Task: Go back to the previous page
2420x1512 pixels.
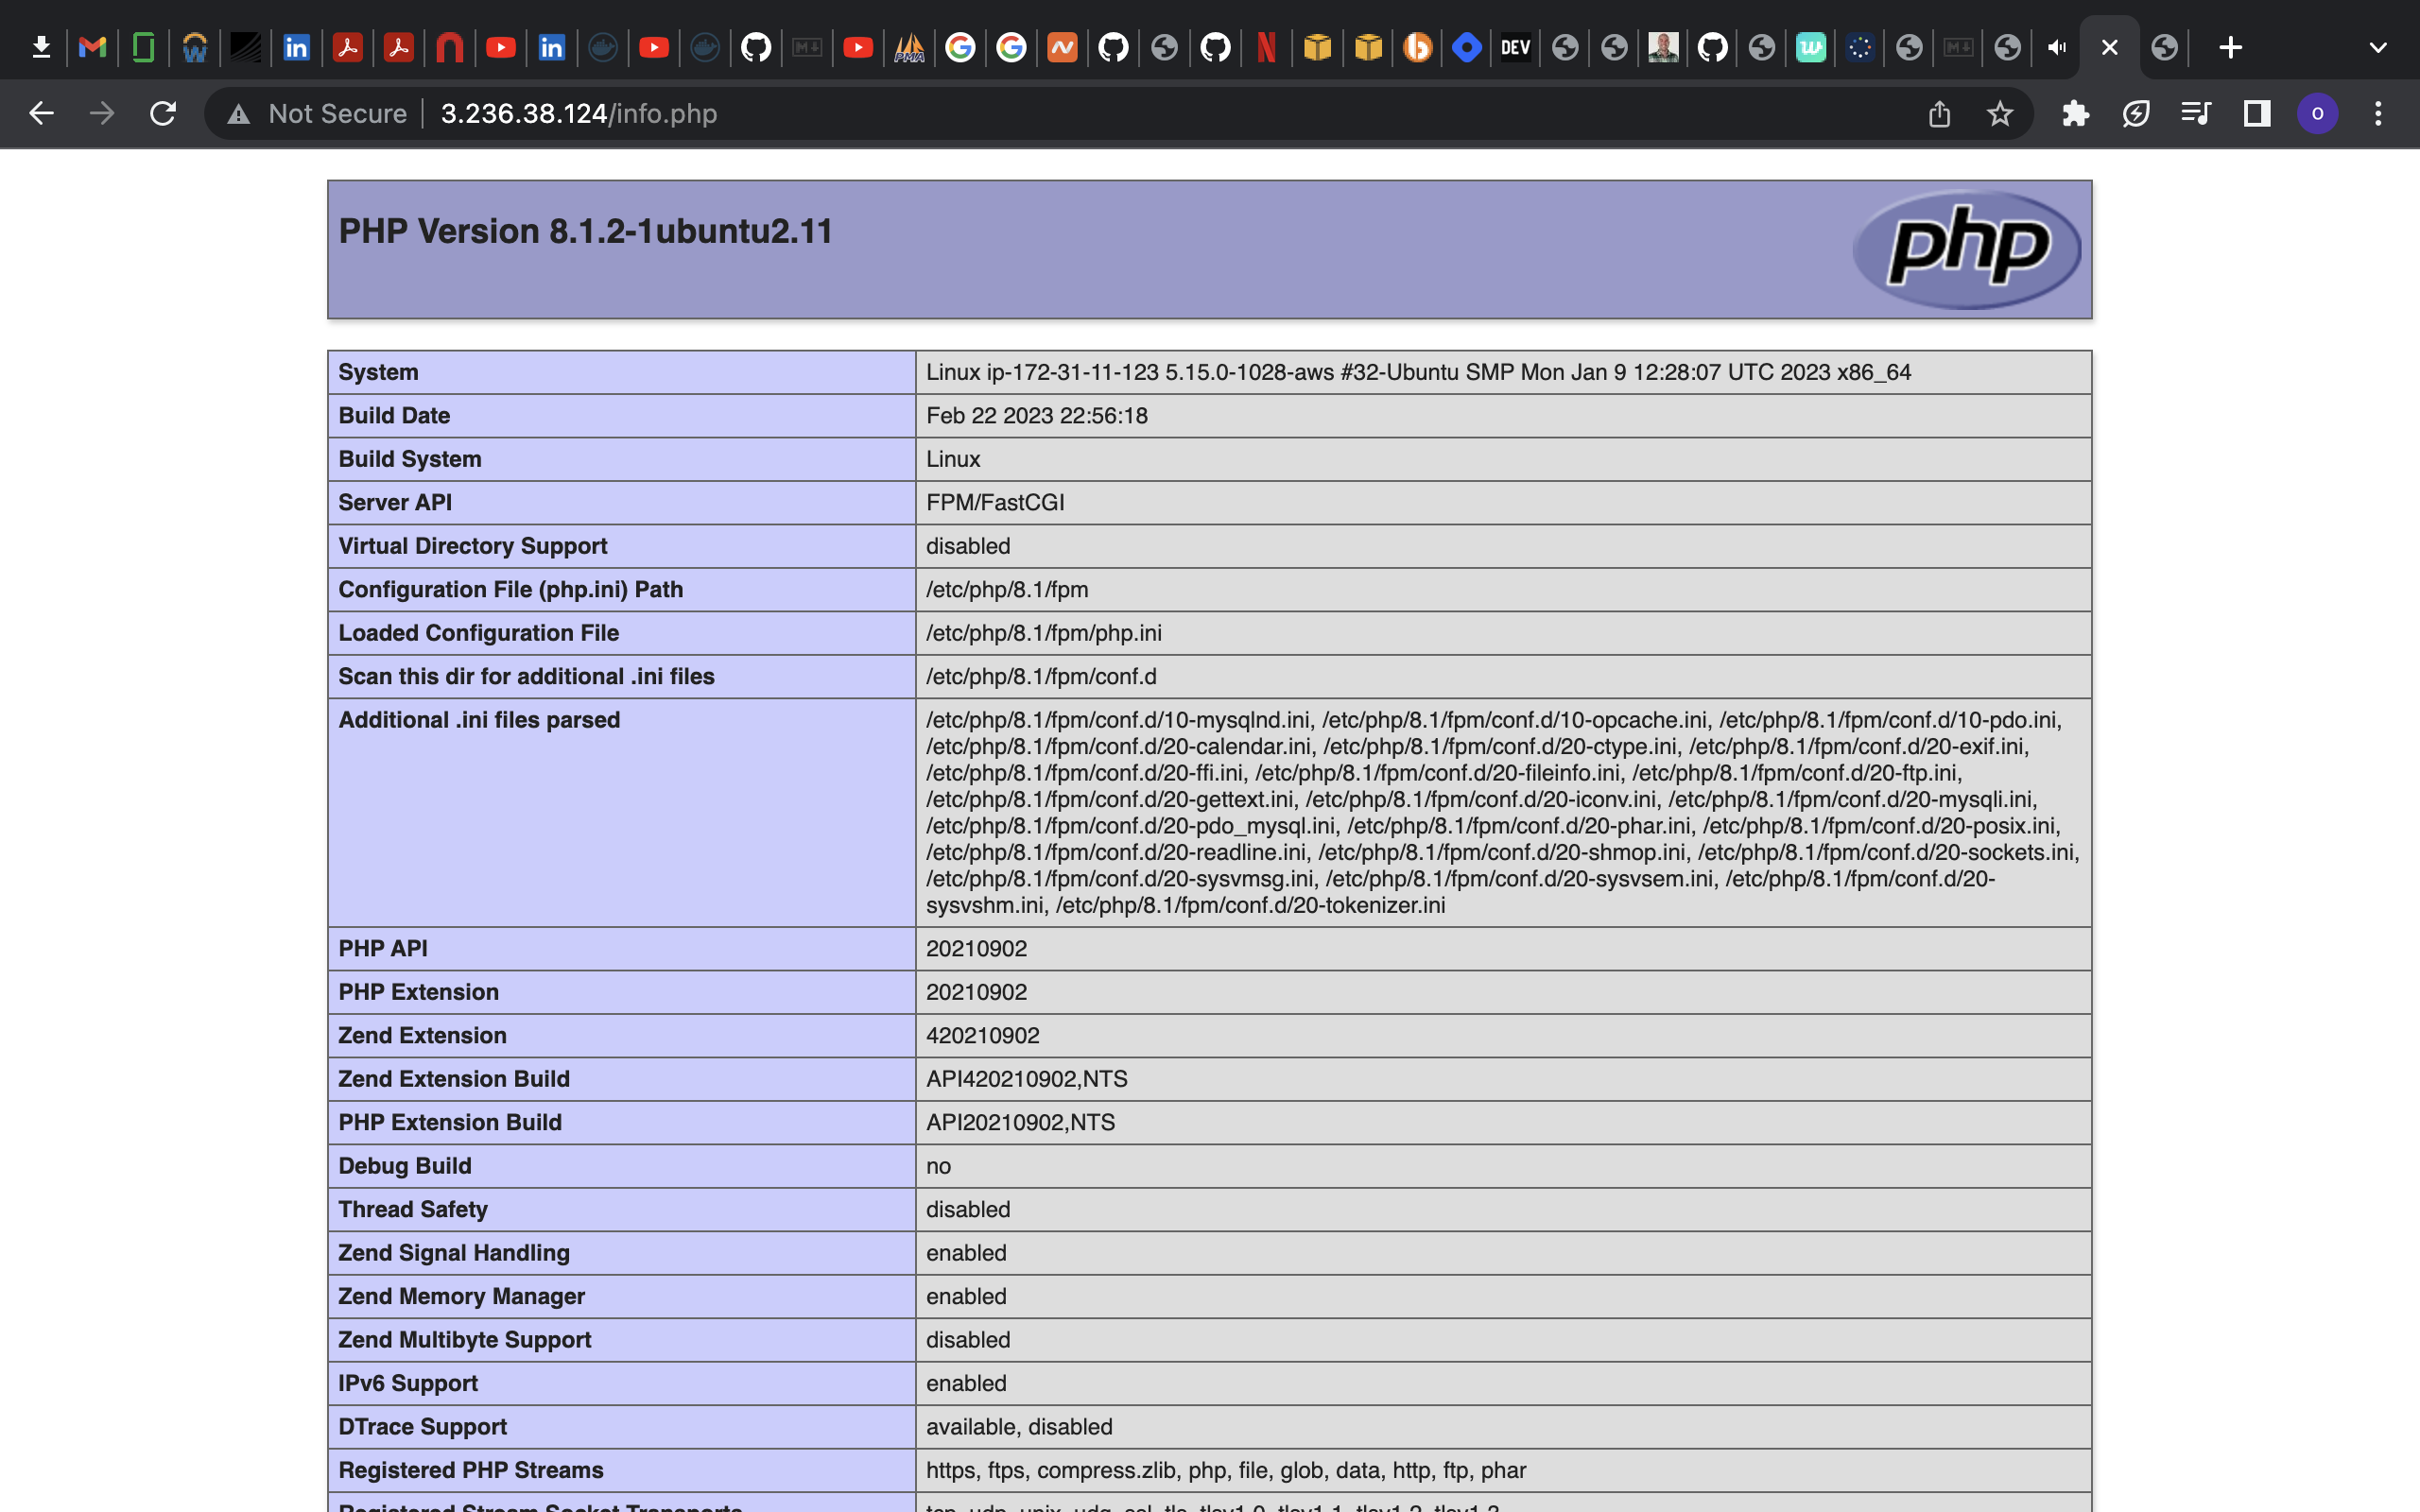Action: 41,113
